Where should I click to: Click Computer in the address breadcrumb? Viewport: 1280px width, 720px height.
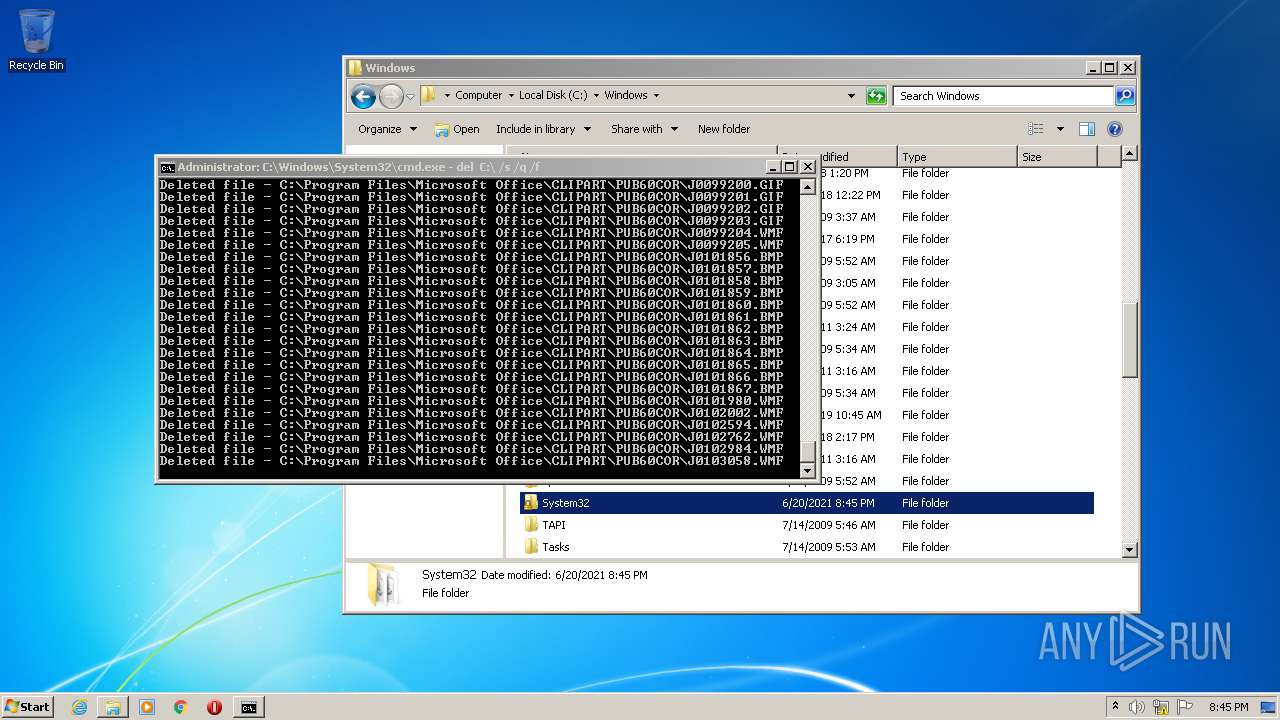(478, 95)
